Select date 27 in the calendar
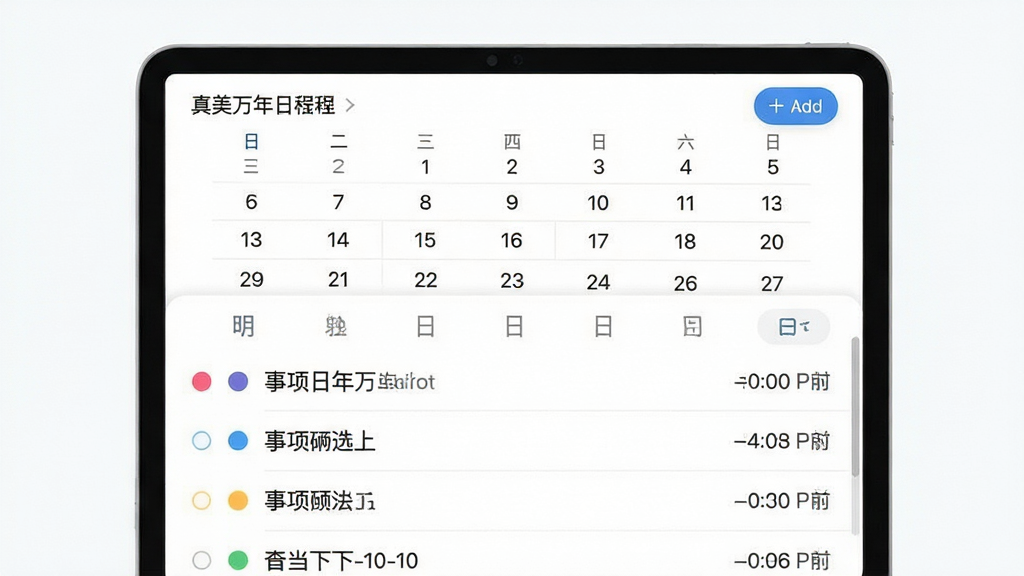 click(772, 283)
